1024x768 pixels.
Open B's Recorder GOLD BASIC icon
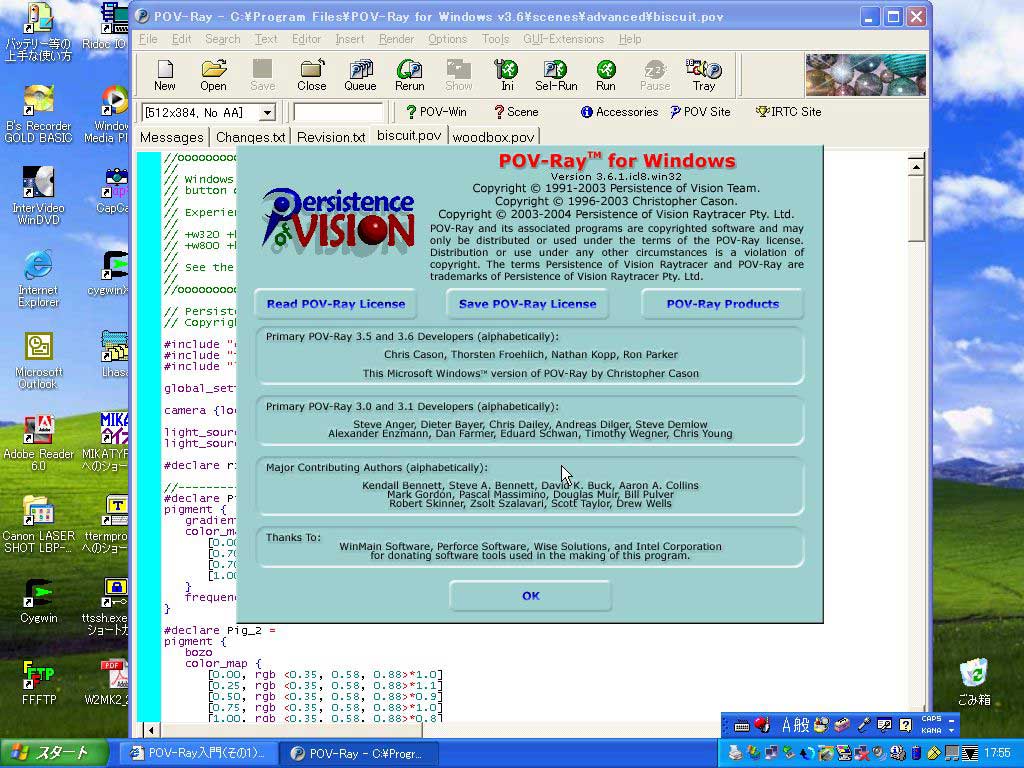point(38,114)
